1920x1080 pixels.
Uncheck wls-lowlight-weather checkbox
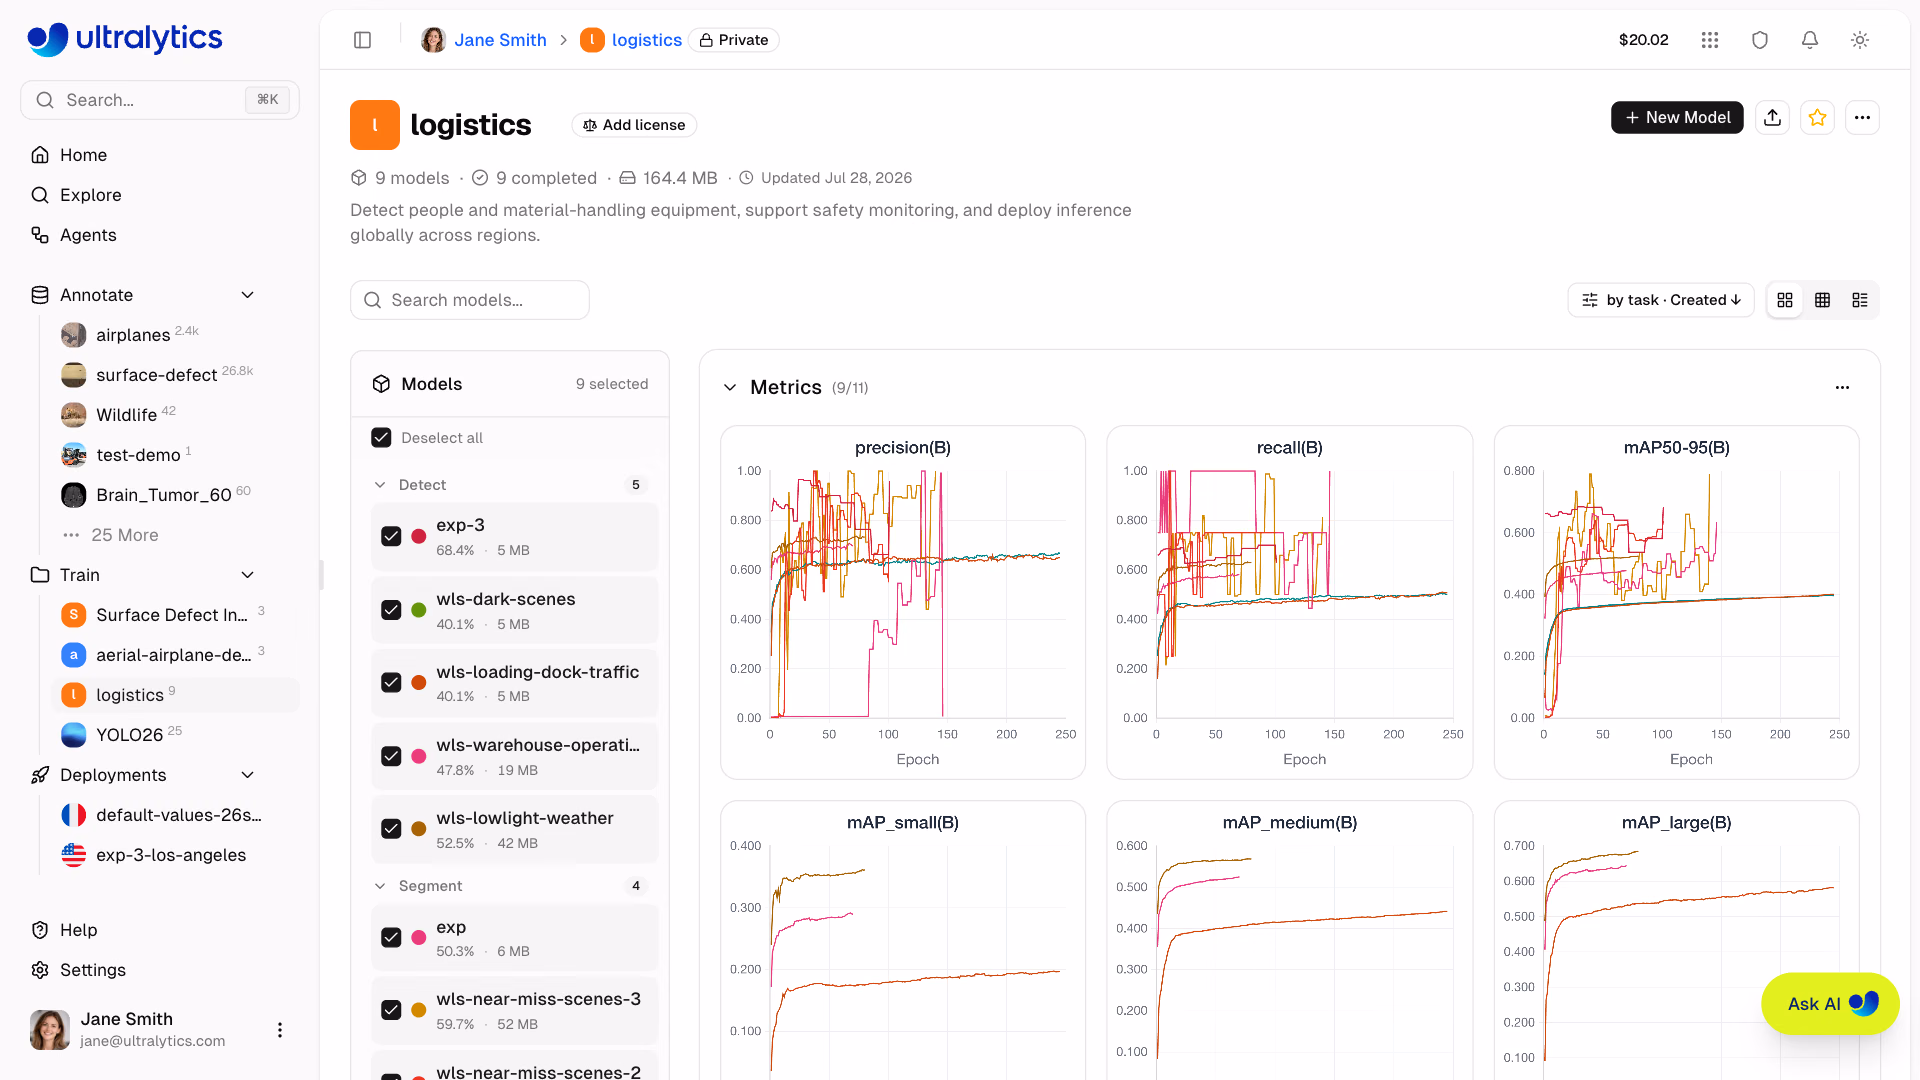pos(391,829)
